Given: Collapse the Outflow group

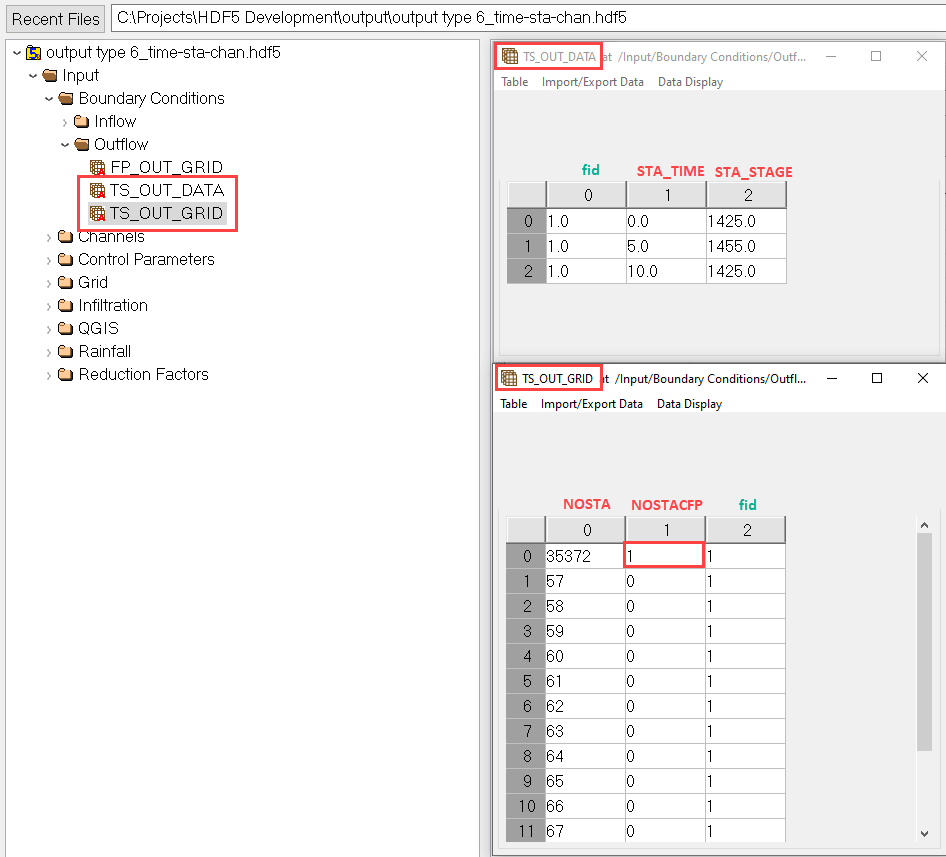Looking at the screenshot, I should point(65,144).
